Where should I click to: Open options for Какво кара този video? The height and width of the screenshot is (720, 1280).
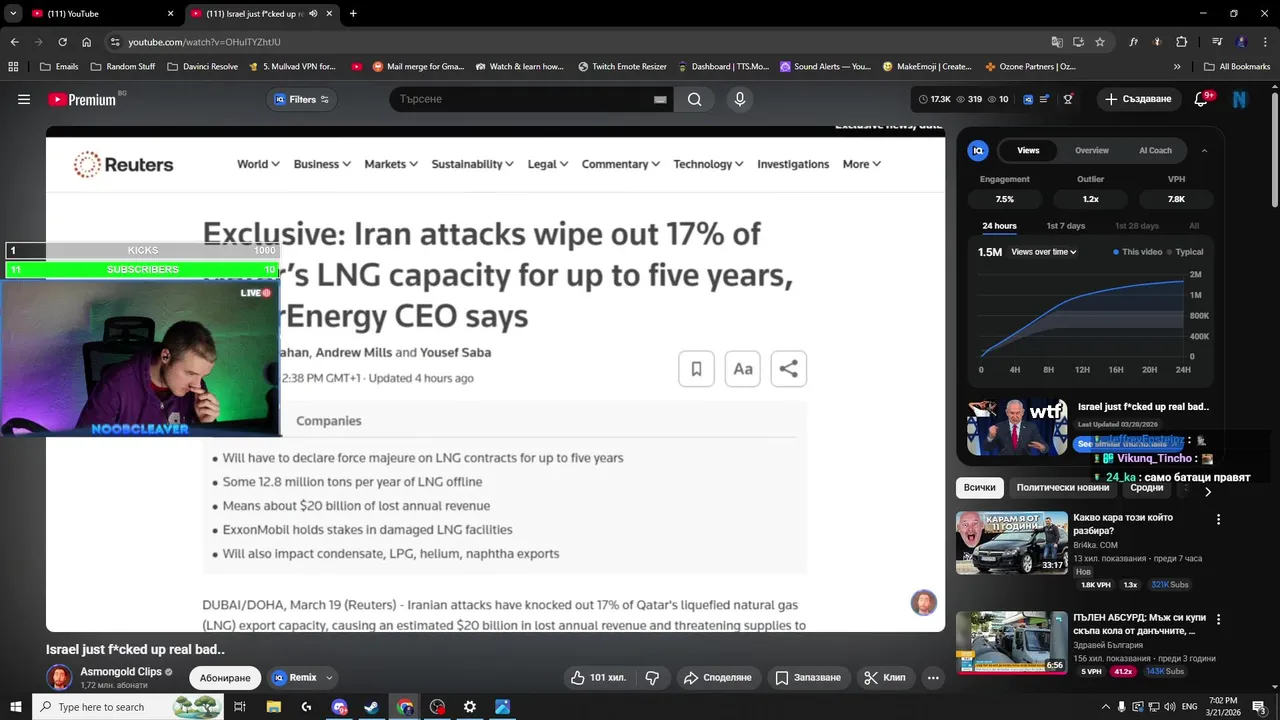point(1218,519)
